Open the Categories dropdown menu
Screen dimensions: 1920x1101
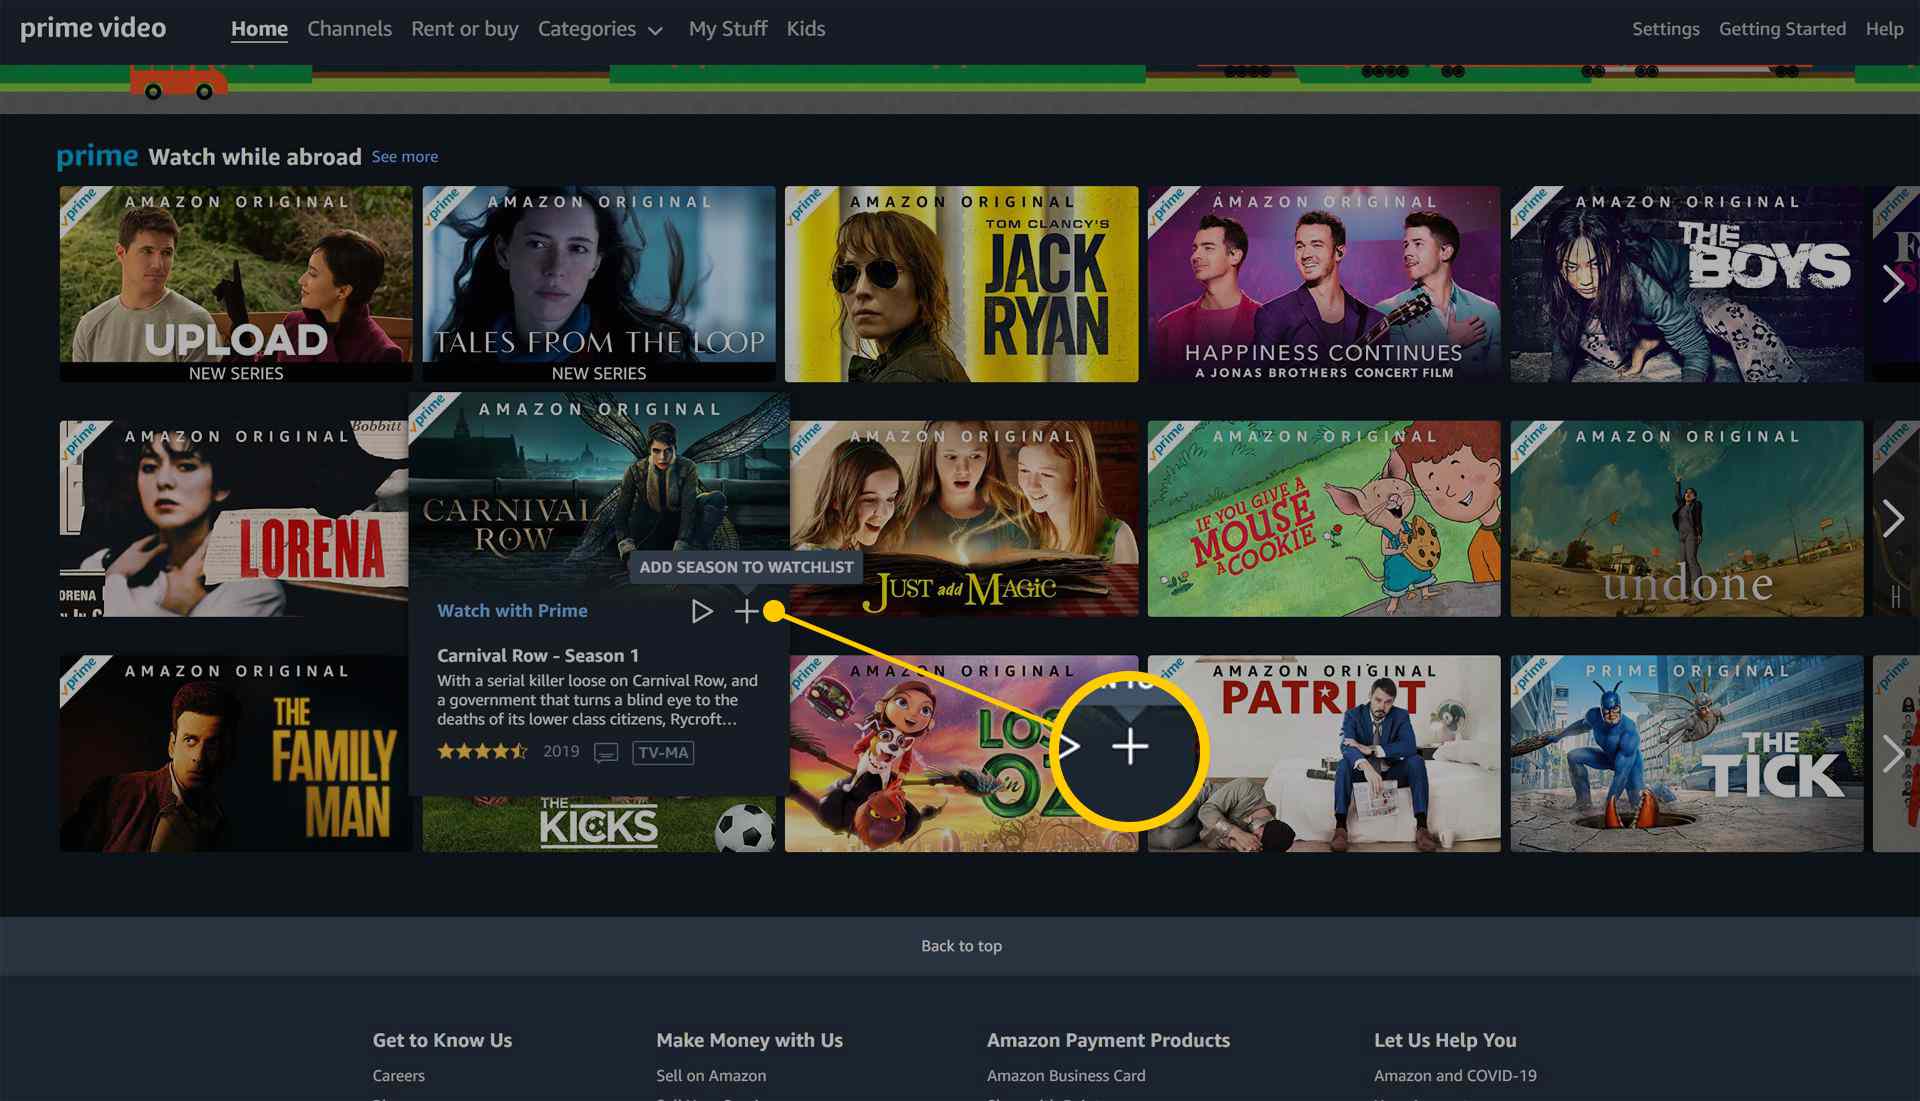coord(600,29)
